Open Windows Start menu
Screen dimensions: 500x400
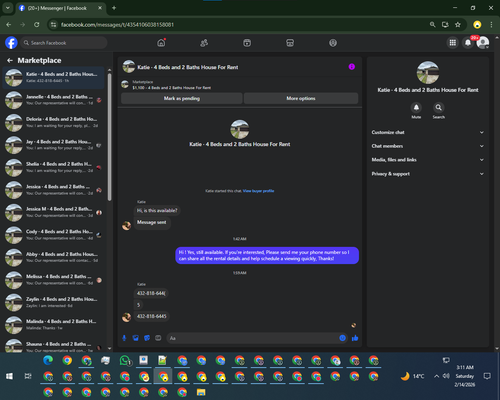pos(9,376)
